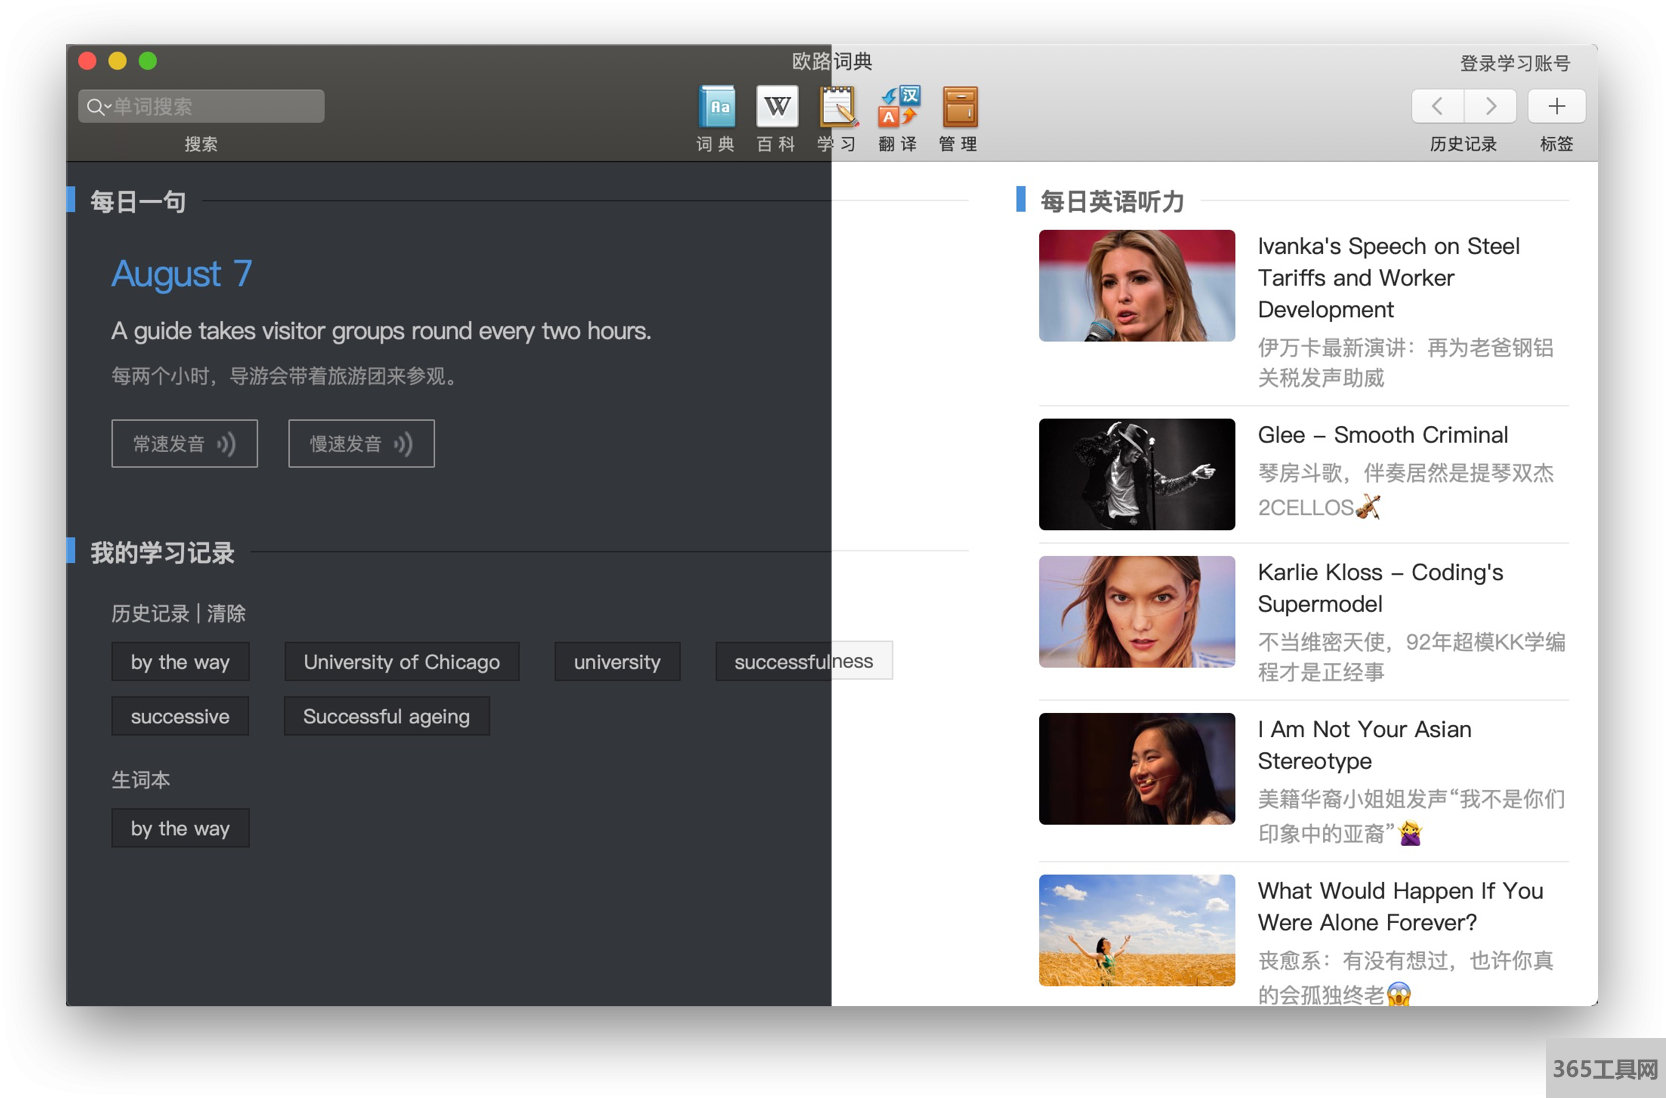Click 登录学习账号 login link
The image size is (1666, 1098).
point(1514,64)
